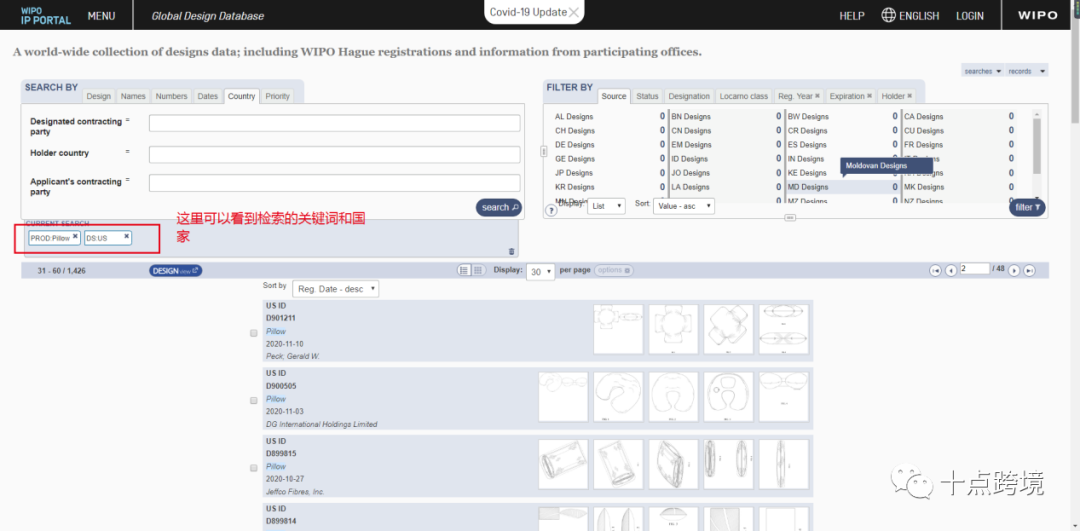Select FR Designs source row

pyautogui.click(x=959, y=145)
